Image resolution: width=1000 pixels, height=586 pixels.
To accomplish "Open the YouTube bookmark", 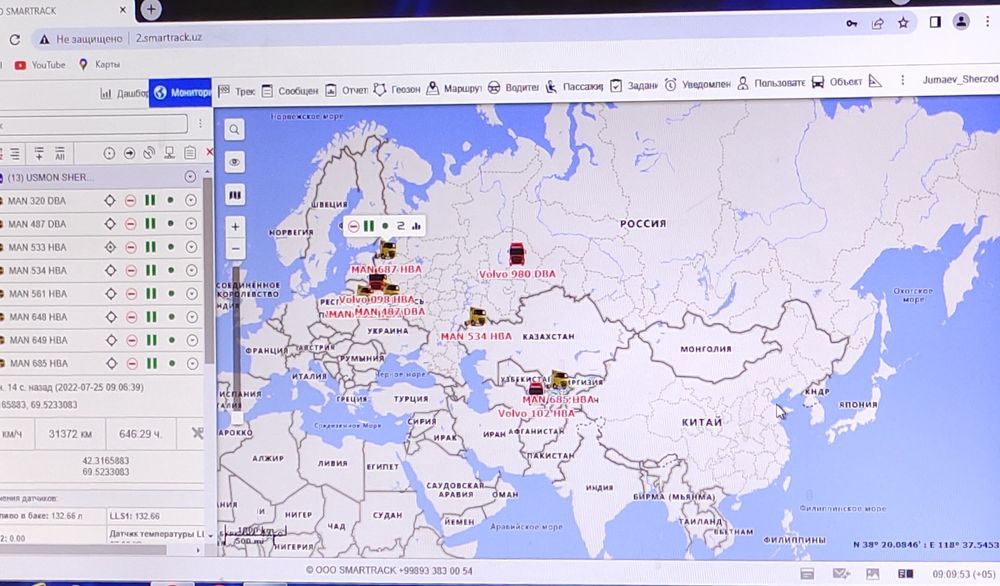I will (40, 65).
